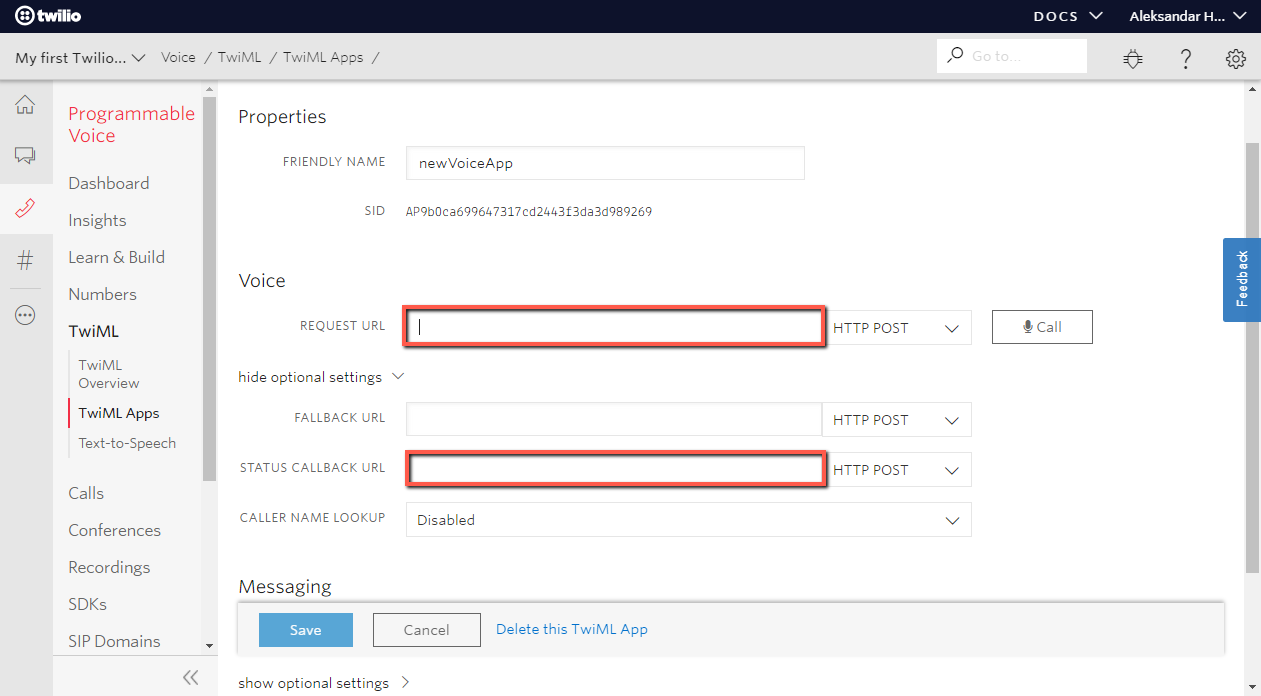Open SDKs in sidebar menu
This screenshot has height=696, width=1261.
coord(87,604)
